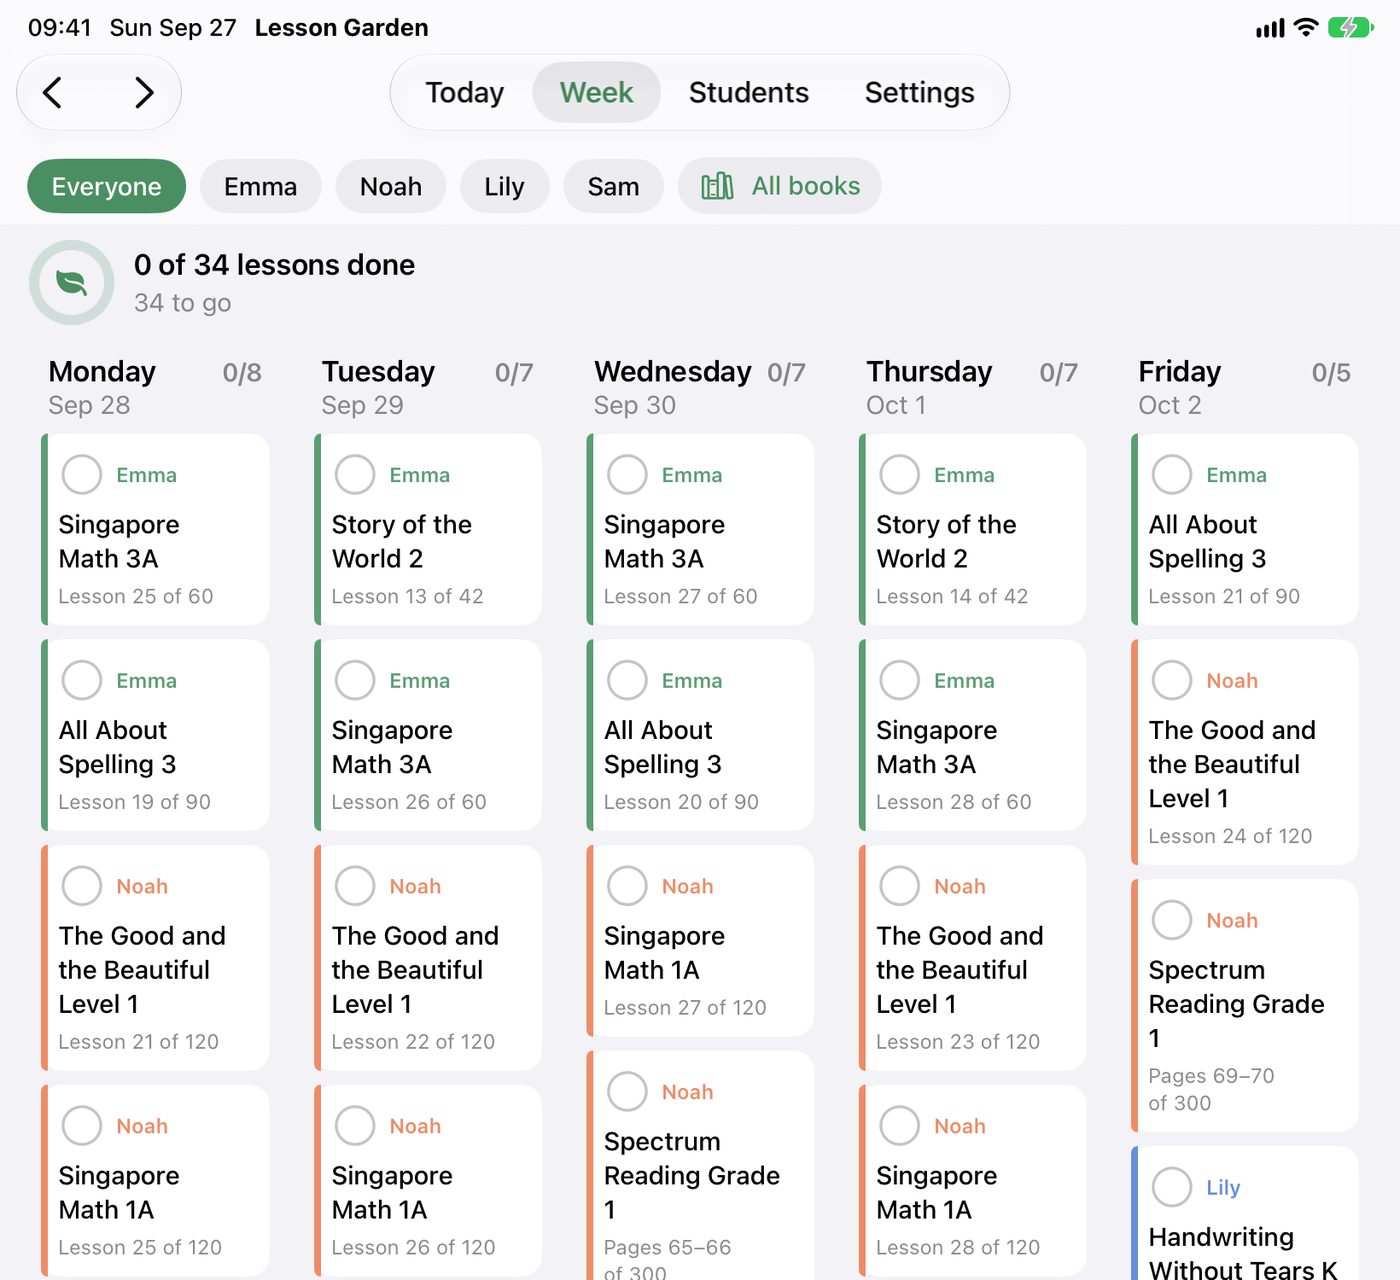Screen dimensions: 1400x1280
Task: Check off Thursday Story of the World Lesson 14
Action: tap(899, 474)
